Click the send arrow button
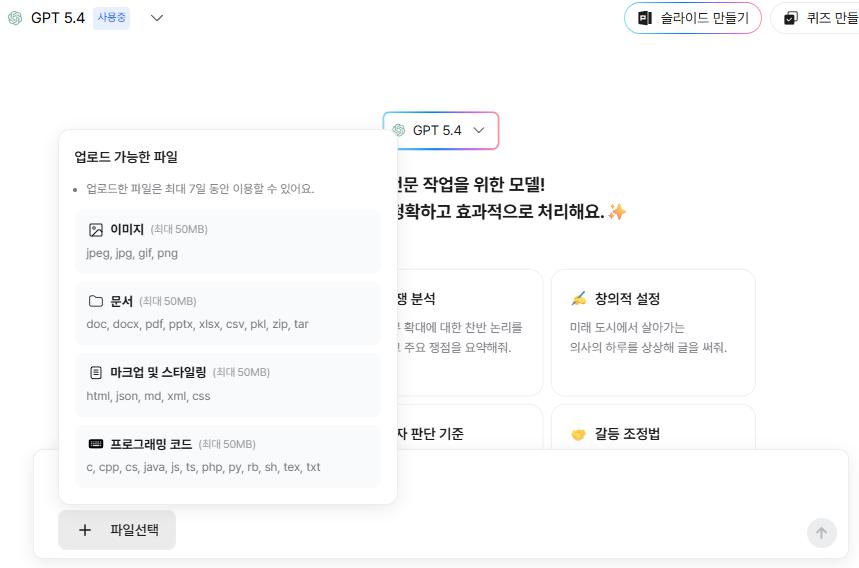The height and width of the screenshot is (568, 859). (821, 532)
